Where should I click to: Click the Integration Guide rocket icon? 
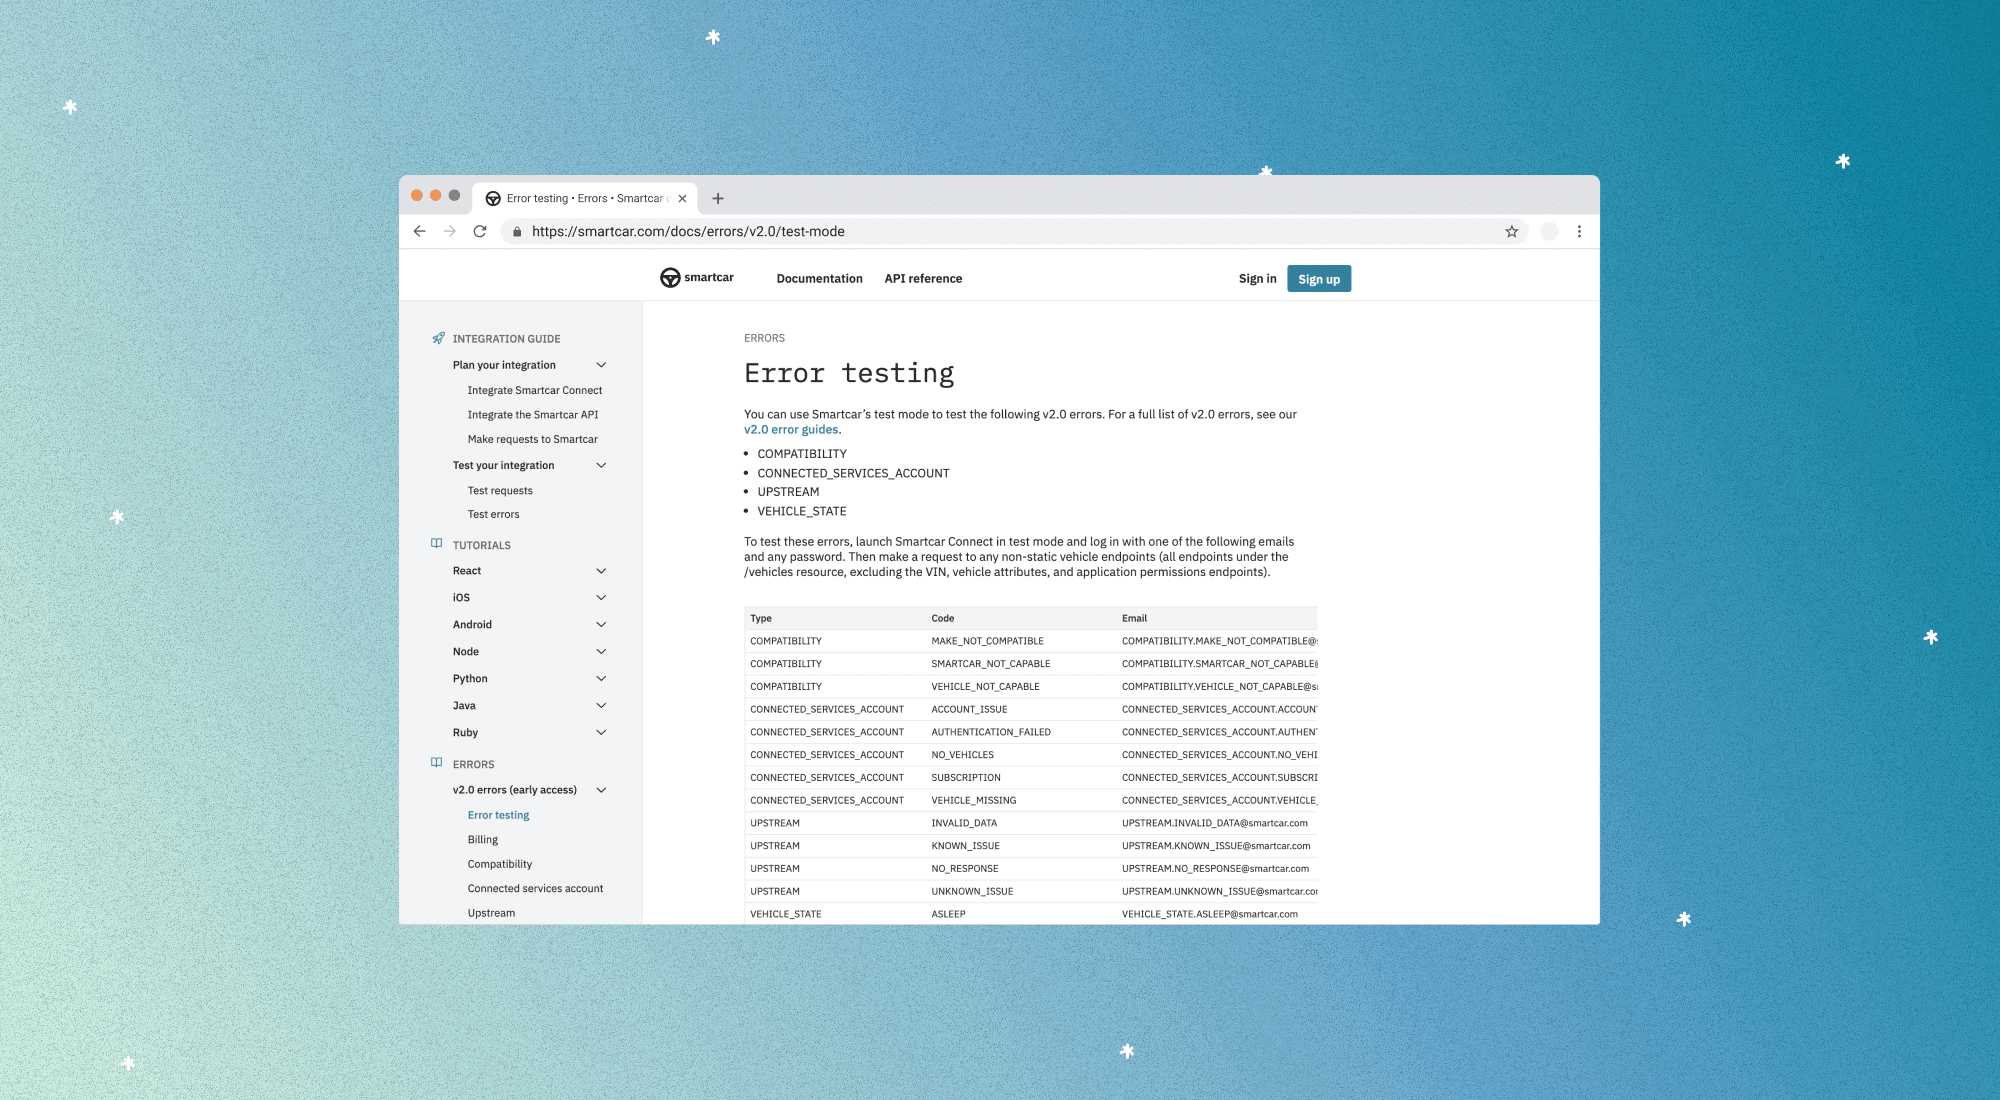[438, 339]
